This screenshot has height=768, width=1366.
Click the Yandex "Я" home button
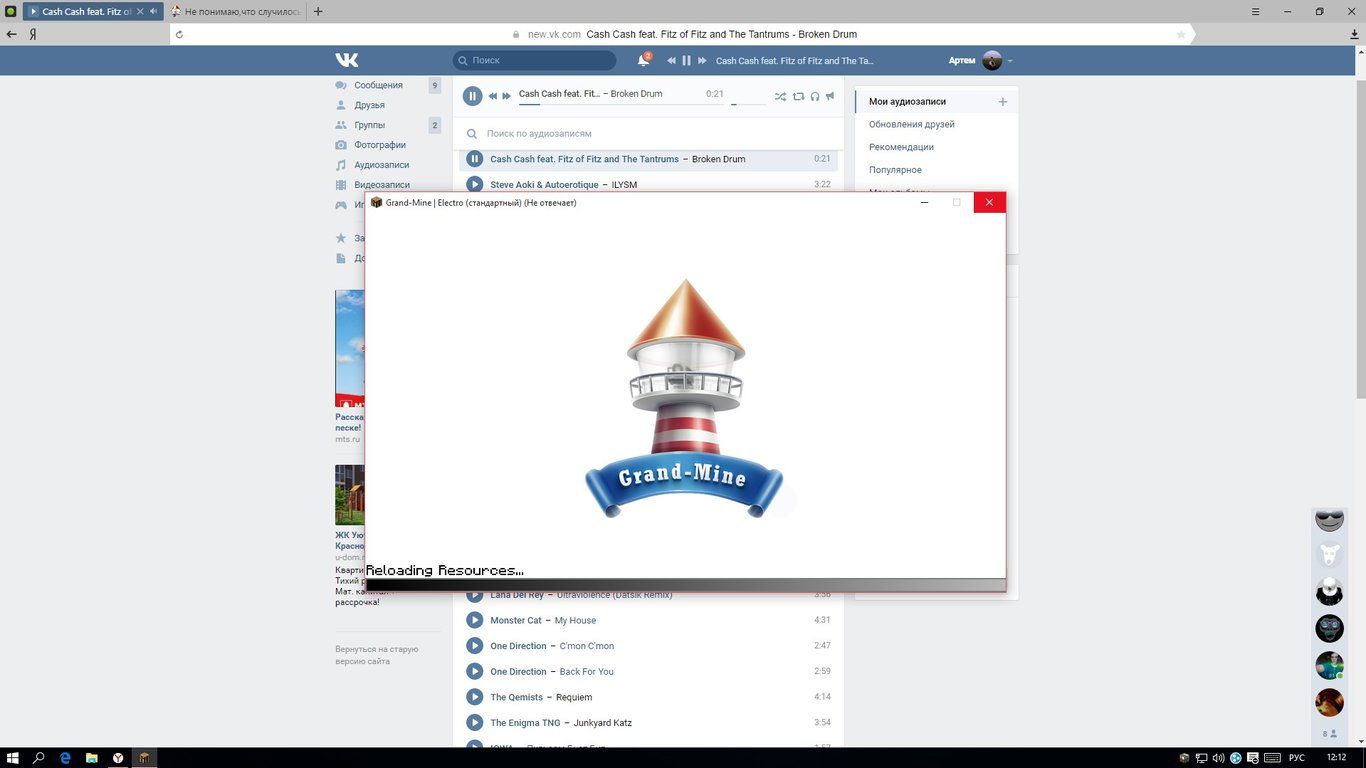[x=33, y=34]
